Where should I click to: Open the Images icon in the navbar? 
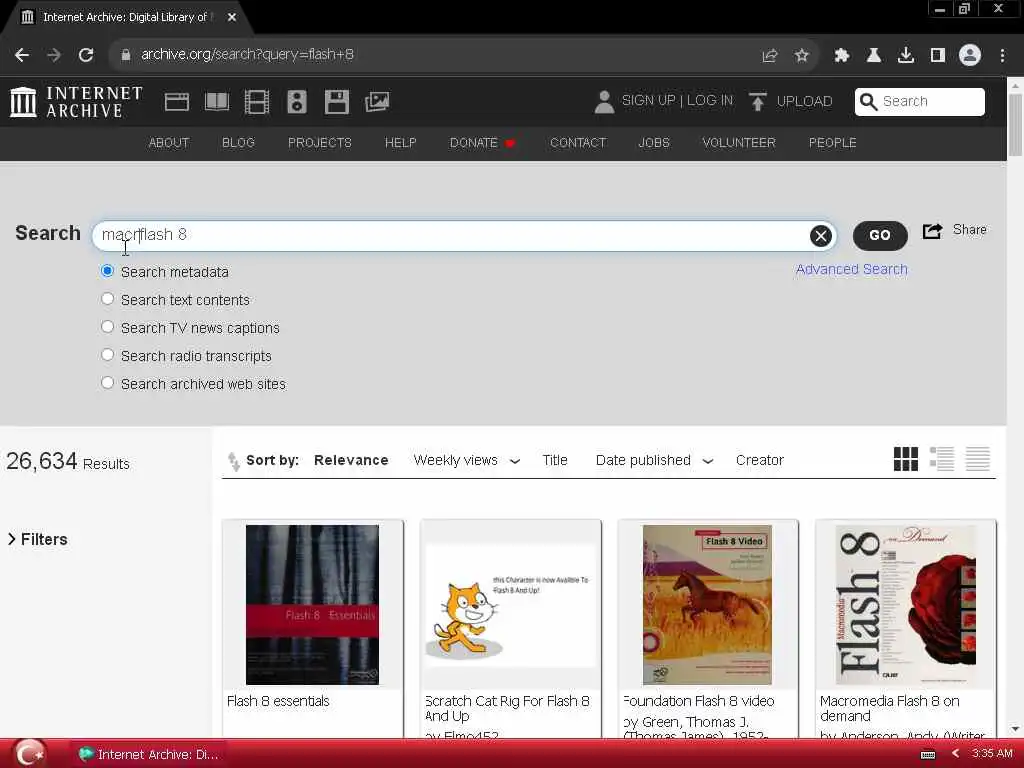(x=377, y=102)
